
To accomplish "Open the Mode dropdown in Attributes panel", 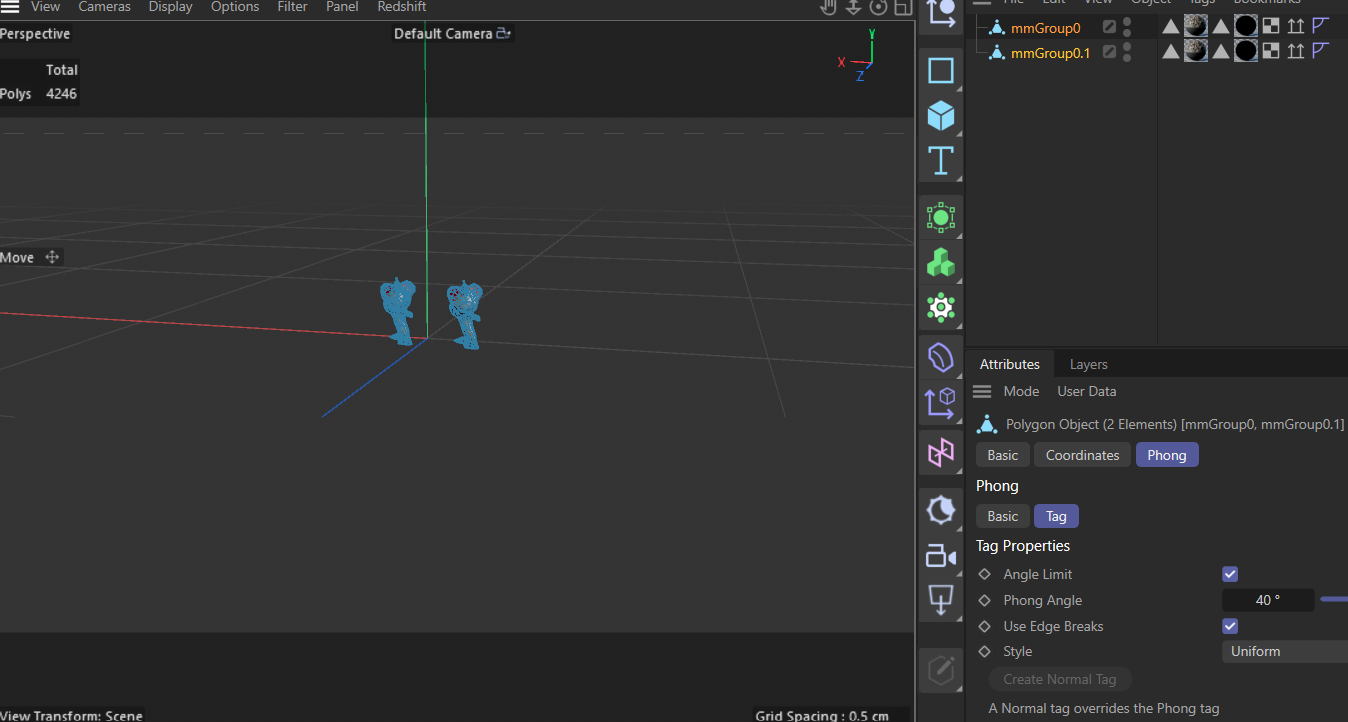I will 1021,391.
